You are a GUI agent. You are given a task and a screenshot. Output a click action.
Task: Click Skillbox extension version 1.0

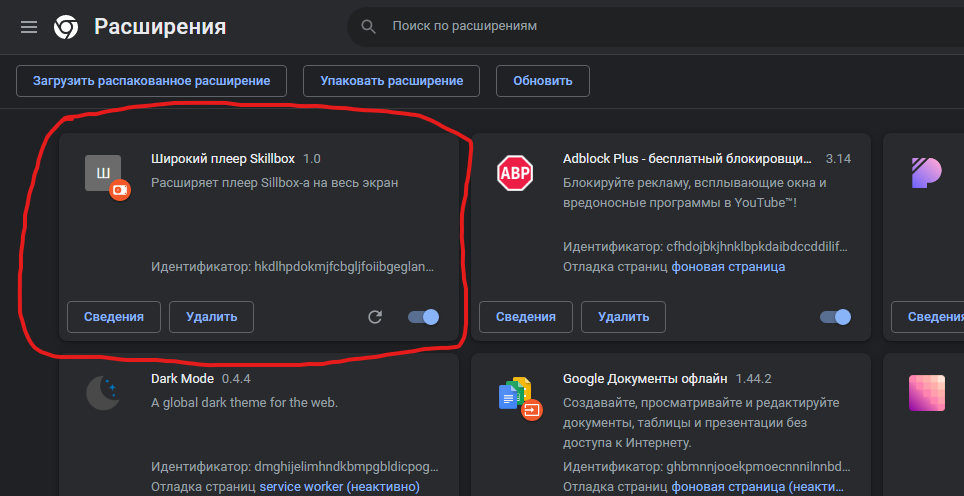tap(312, 159)
